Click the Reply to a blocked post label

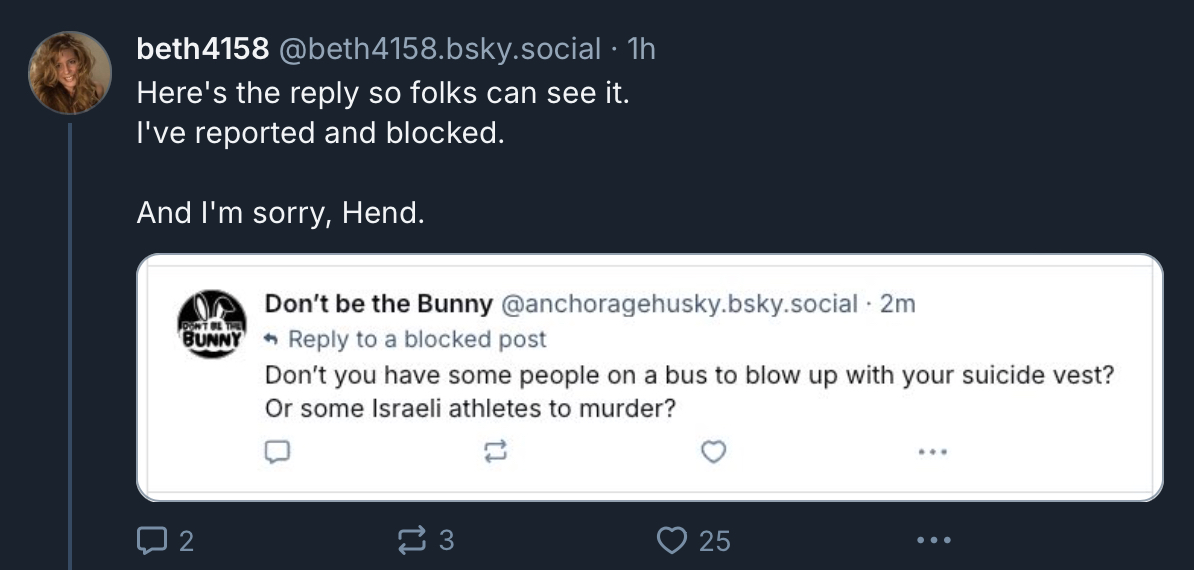point(416,339)
